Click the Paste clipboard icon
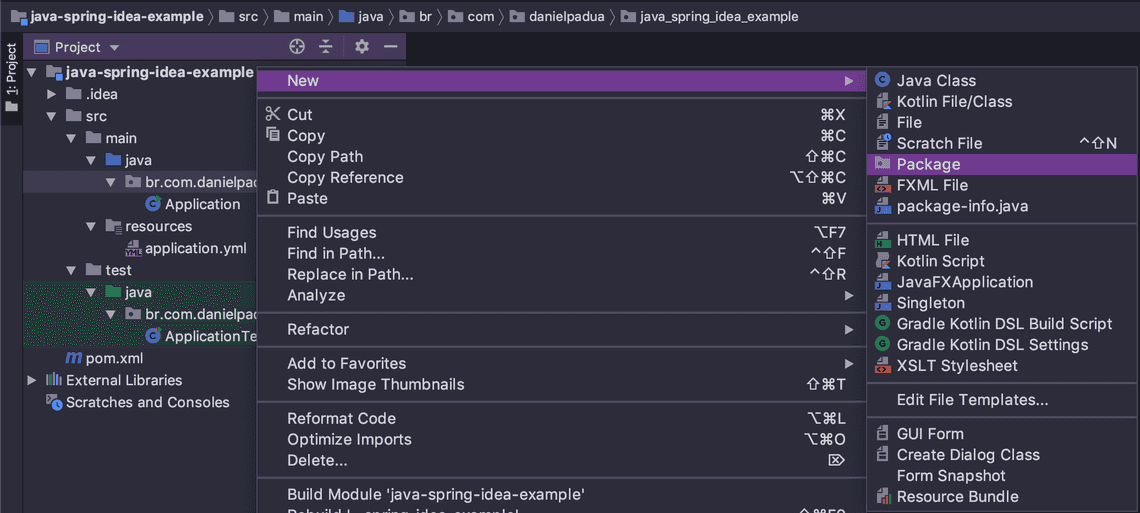1140x513 pixels. click(273, 198)
